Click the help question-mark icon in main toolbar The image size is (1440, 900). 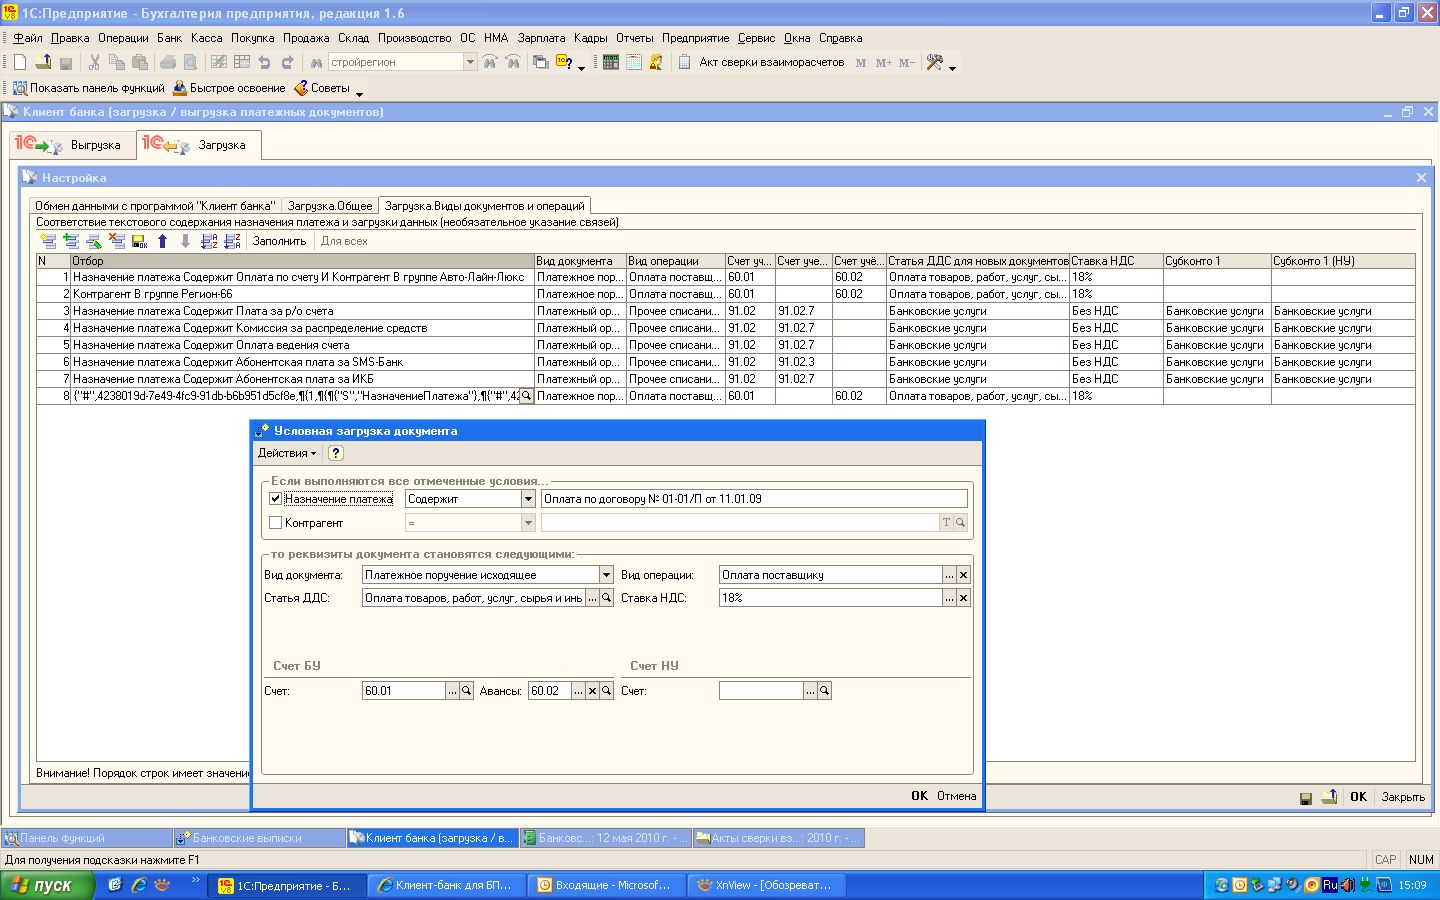[x=566, y=62]
